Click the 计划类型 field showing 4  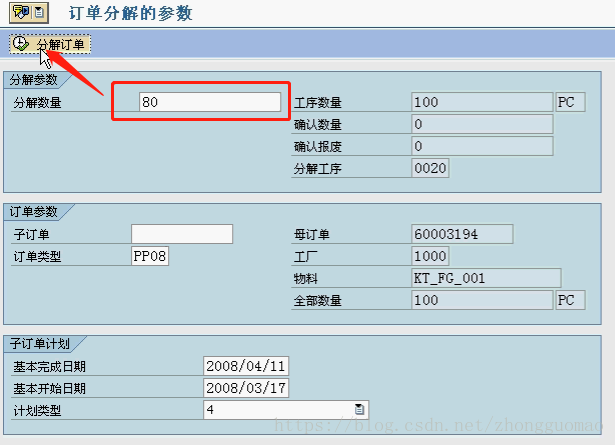pyautogui.click(x=286, y=410)
